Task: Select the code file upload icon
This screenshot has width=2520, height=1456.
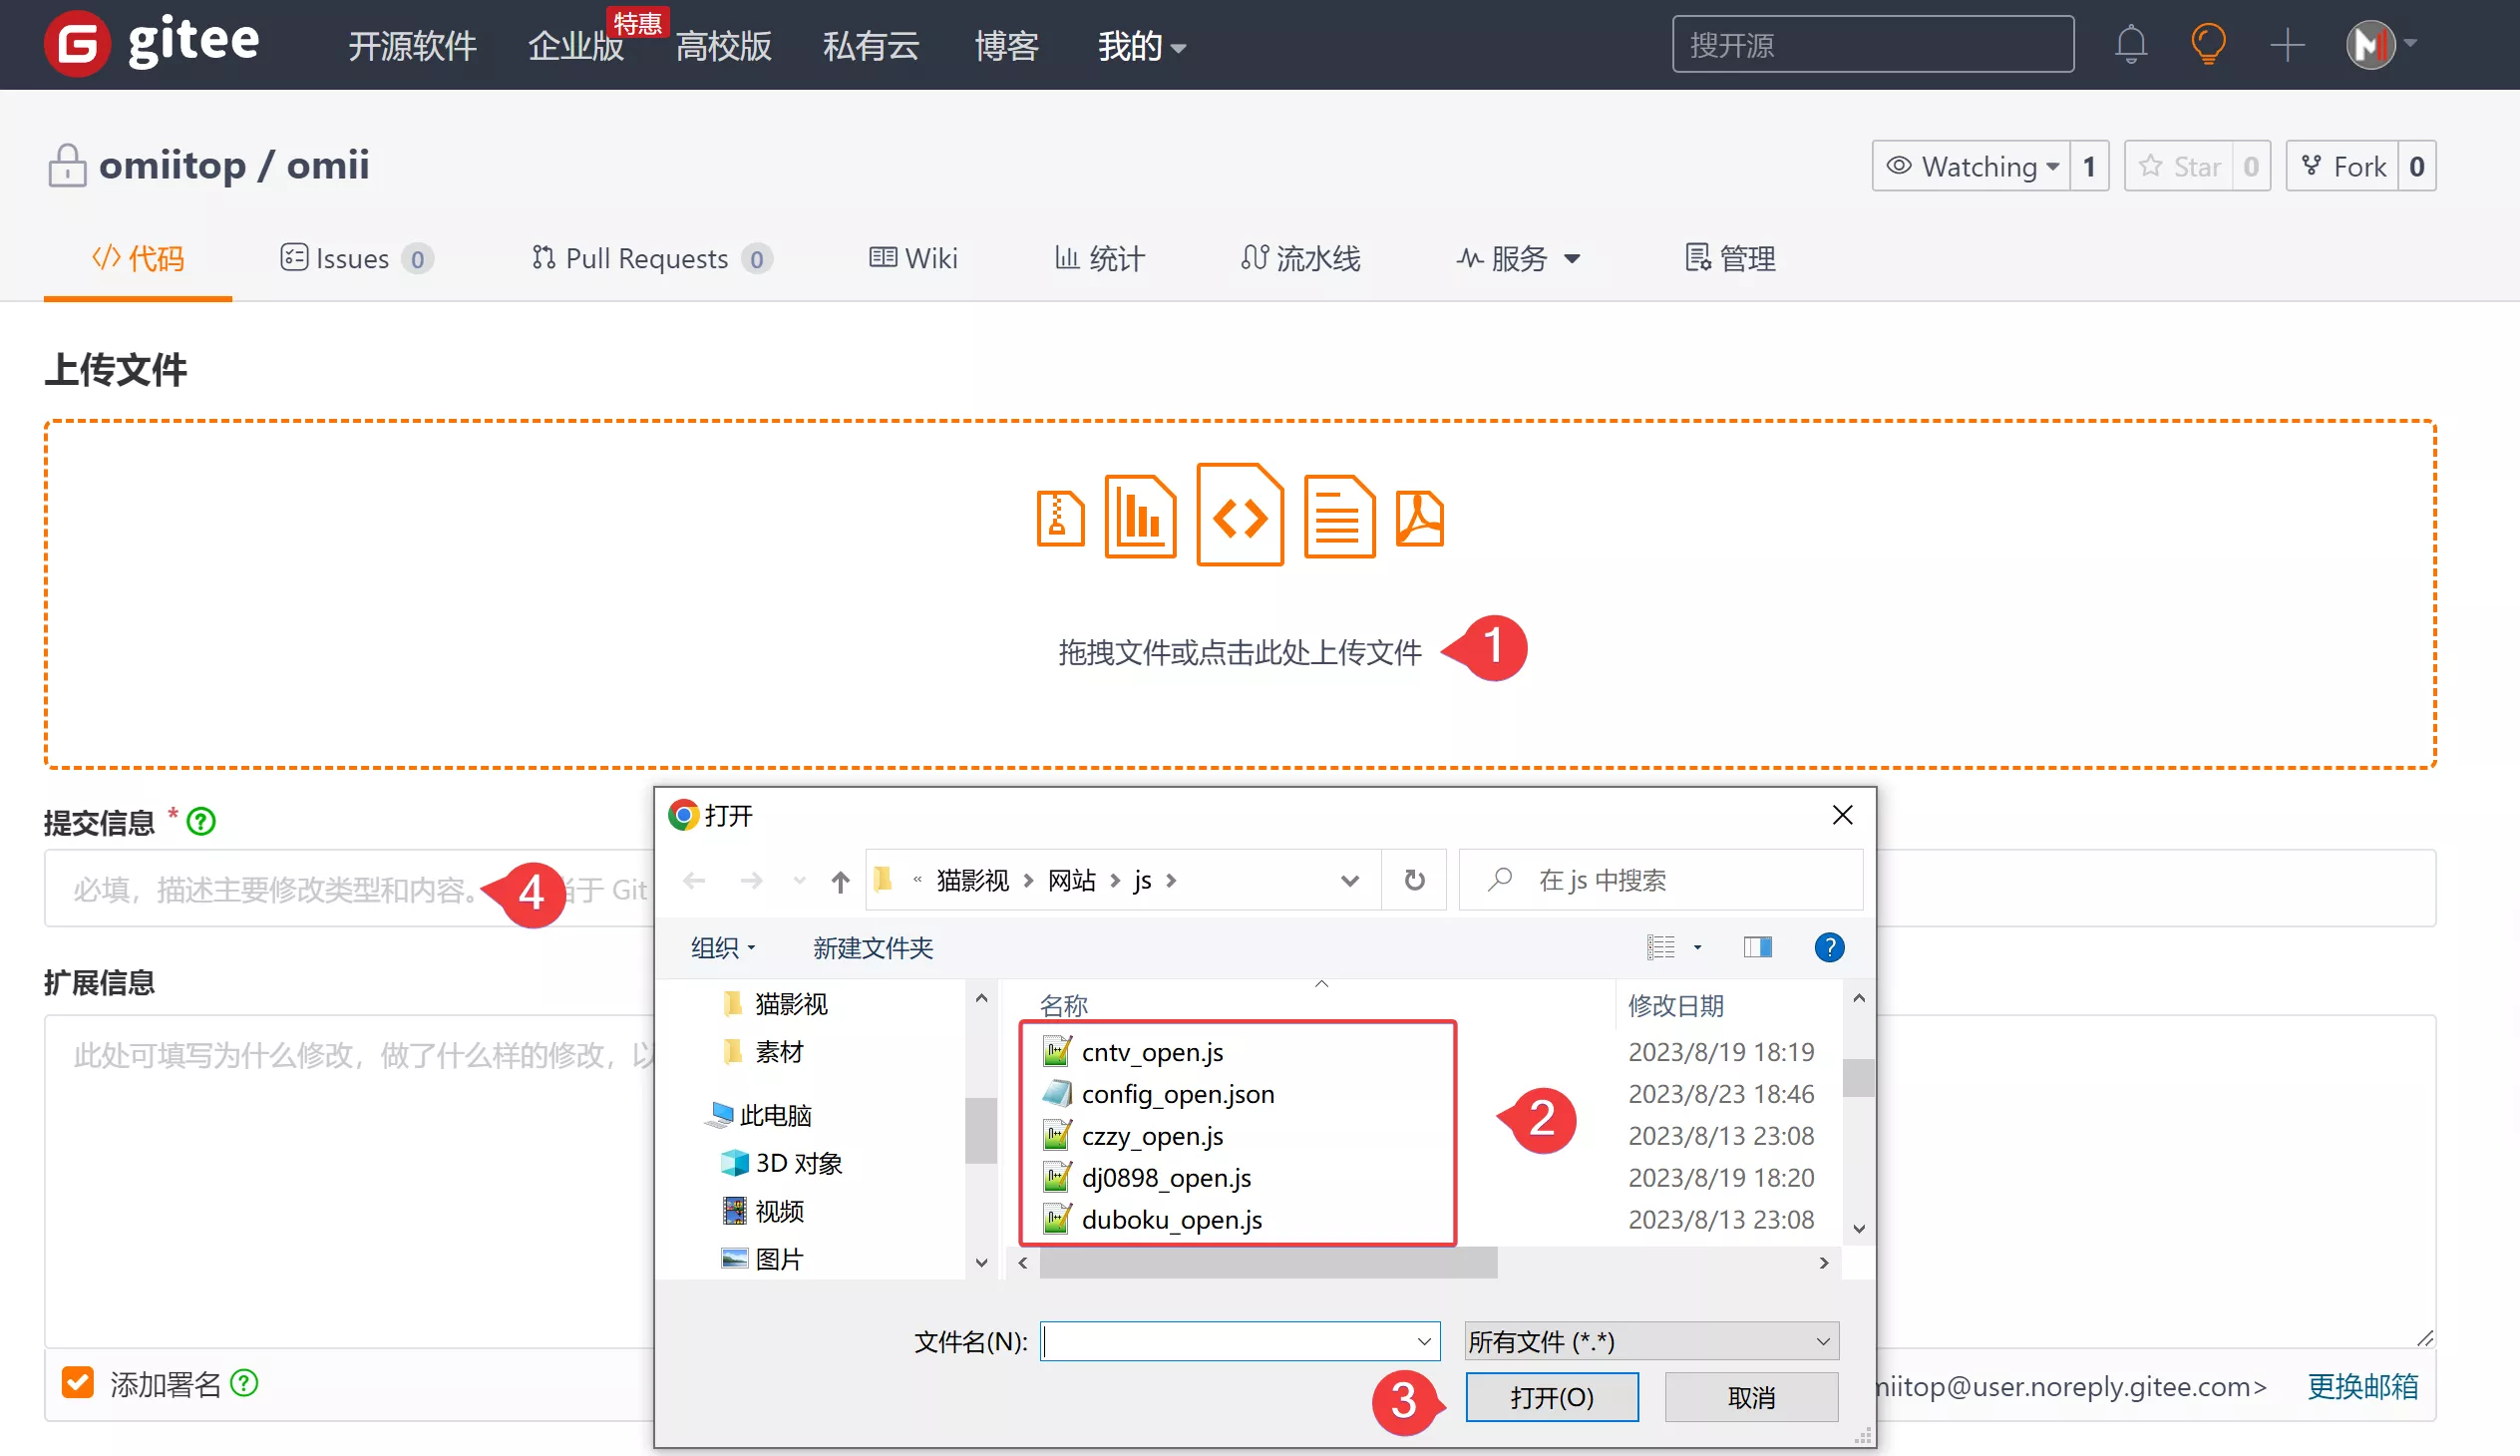Action: pyautogui.click(x=1239, y=516)
